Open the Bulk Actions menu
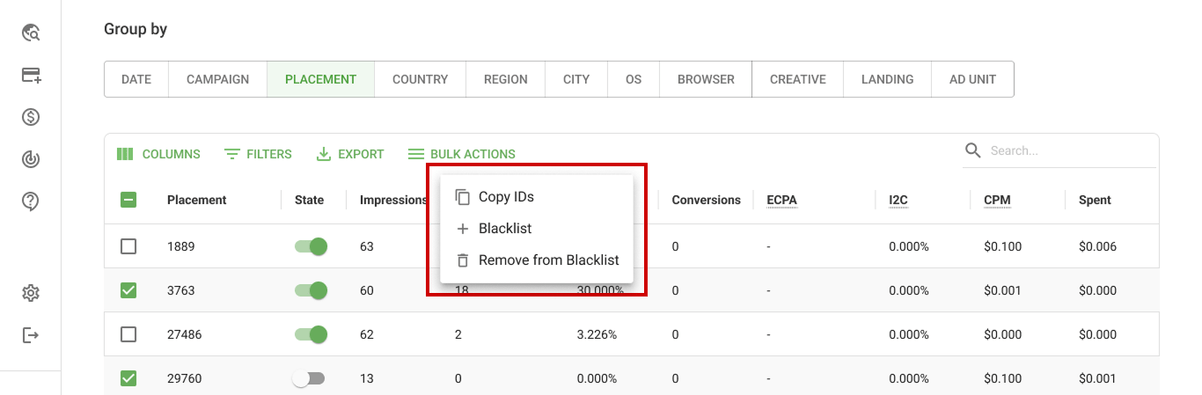The height and width of the screenshot is (395, 1202). click(462, 154)
